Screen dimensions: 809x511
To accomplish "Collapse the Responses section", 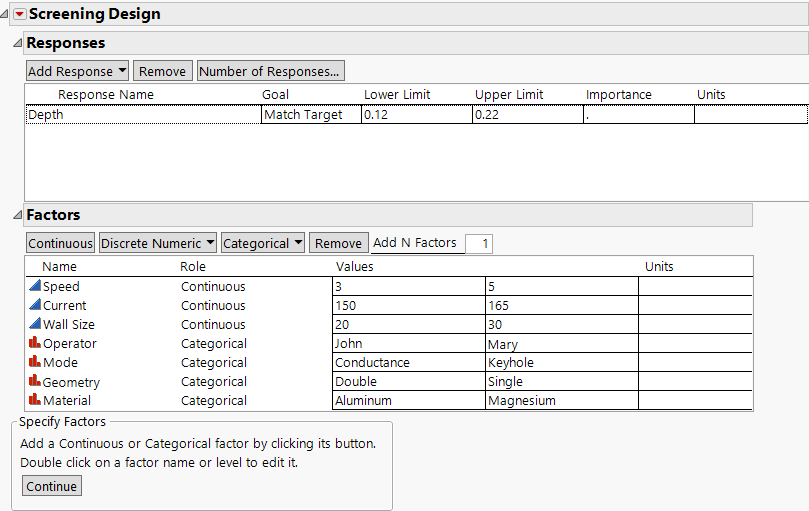I will pyautogui.click(x=16, y=44).
